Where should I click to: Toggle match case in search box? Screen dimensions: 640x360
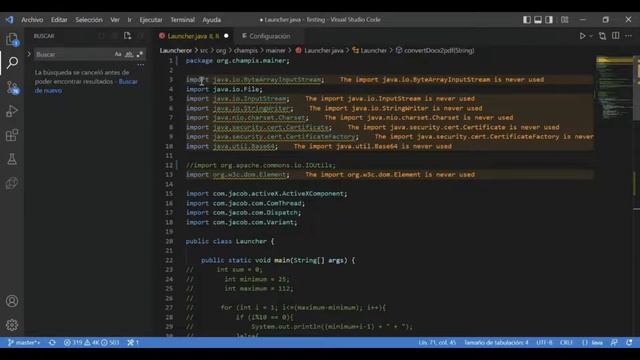(118, 54)
